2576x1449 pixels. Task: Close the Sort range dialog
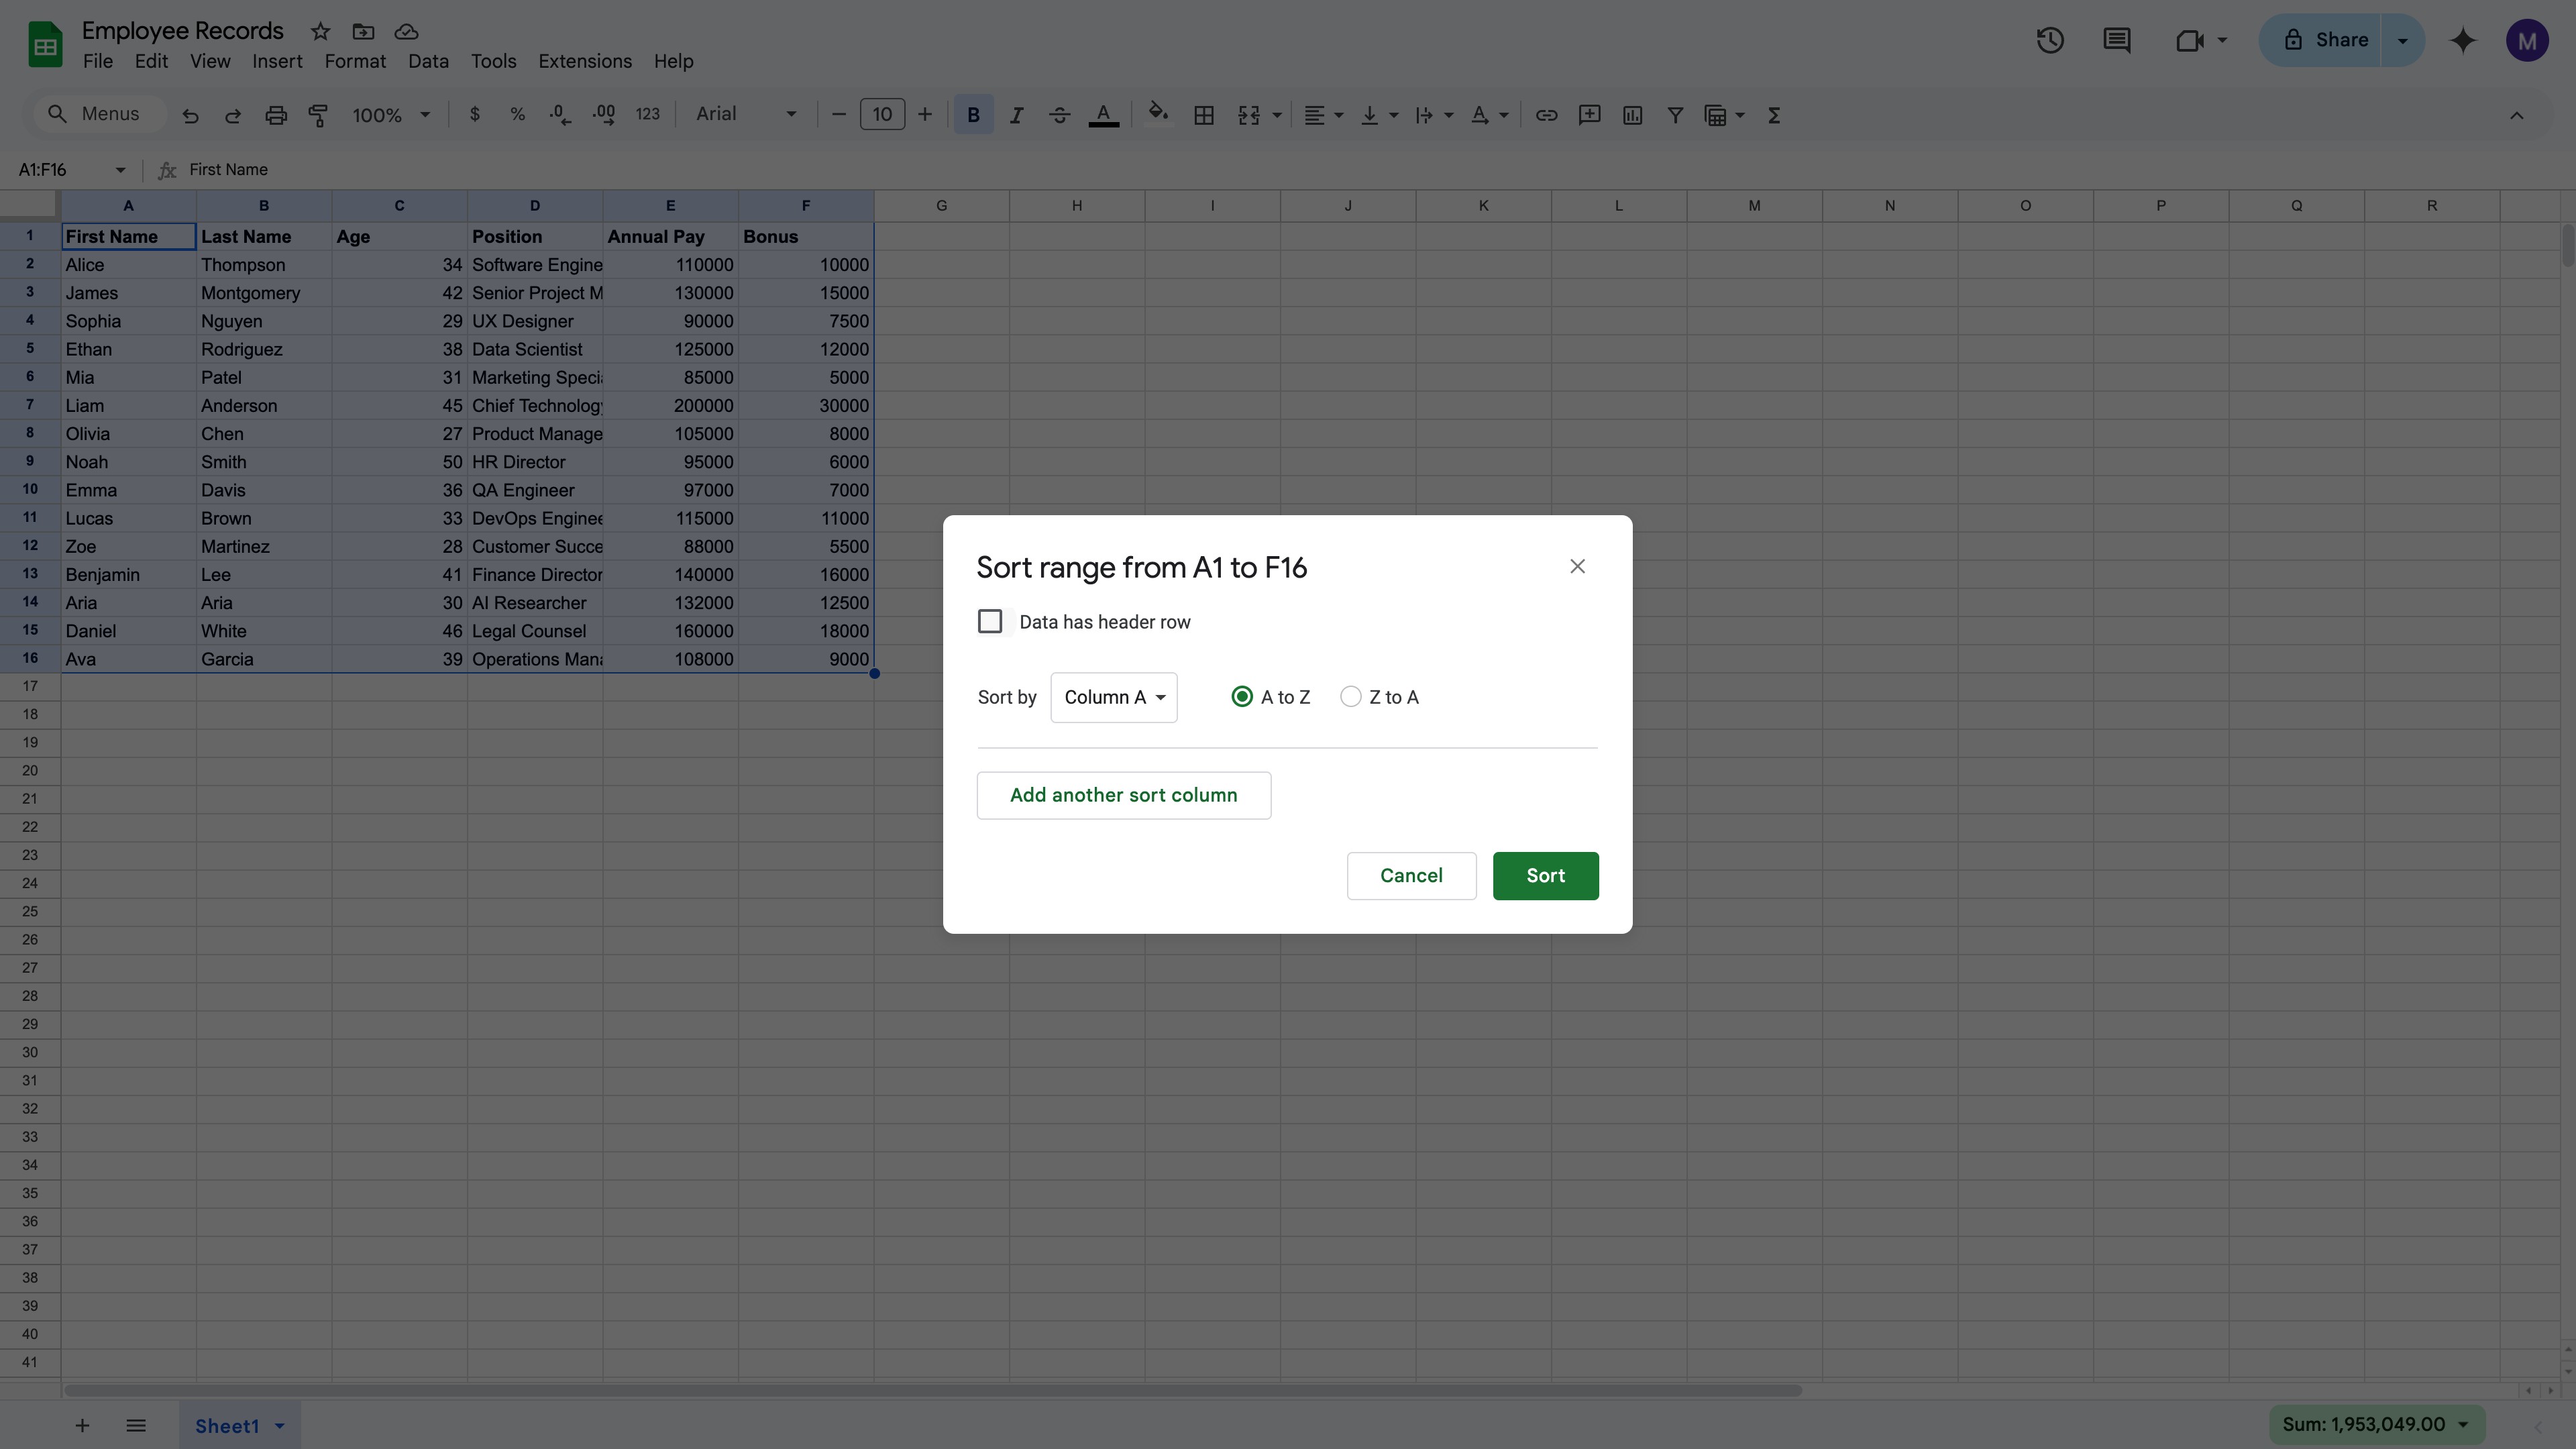(x=1577, y=566)
